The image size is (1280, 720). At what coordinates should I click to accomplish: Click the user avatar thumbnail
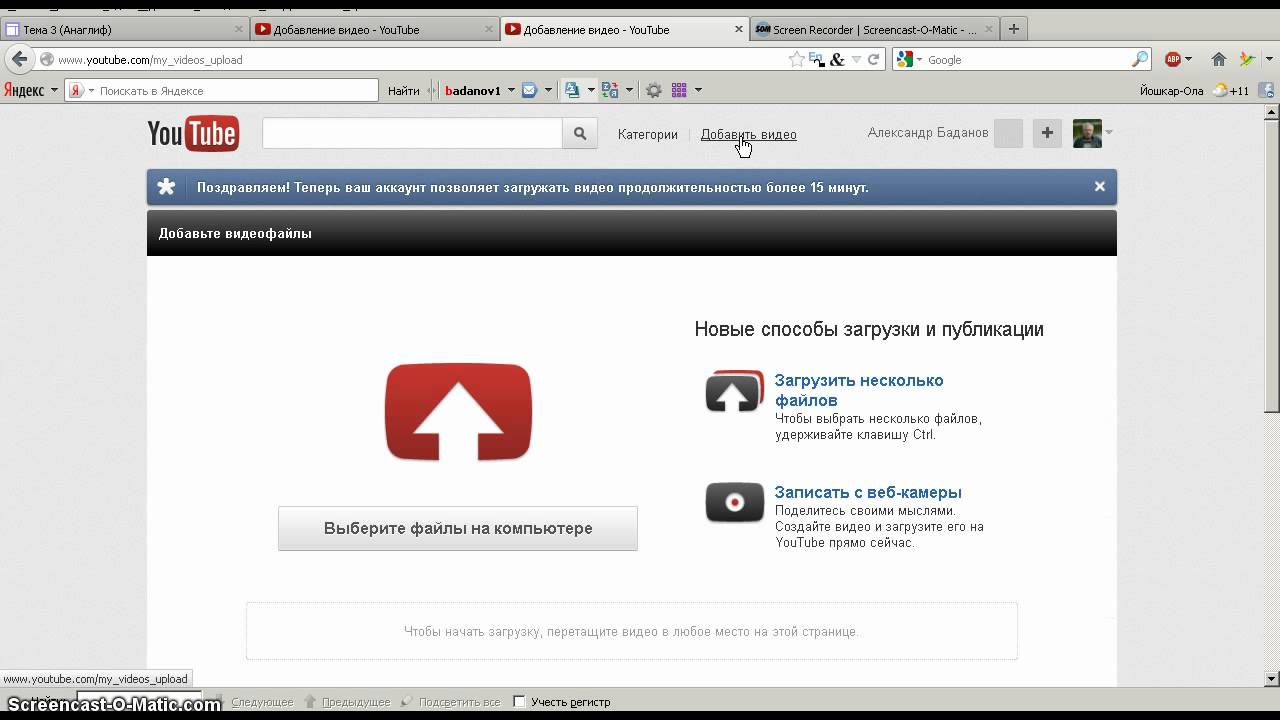[1087, 133]
